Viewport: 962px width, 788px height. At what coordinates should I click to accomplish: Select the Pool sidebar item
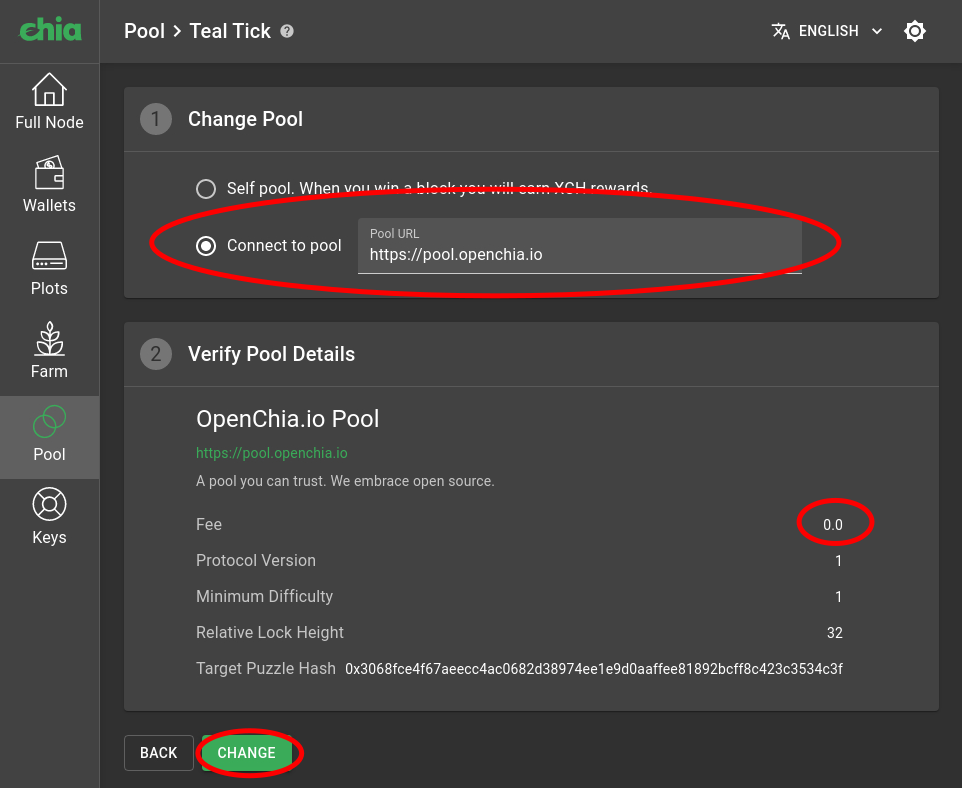49,437
